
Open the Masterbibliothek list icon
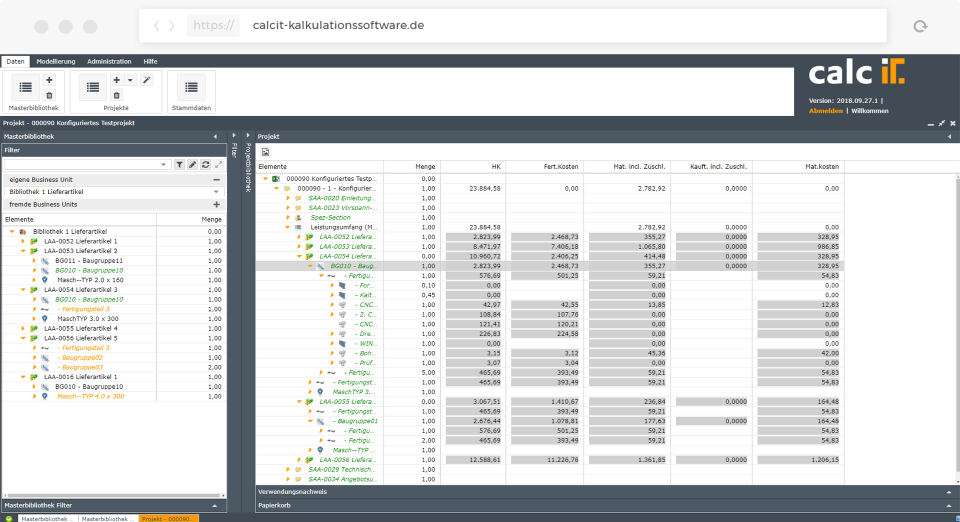point(25,88)
